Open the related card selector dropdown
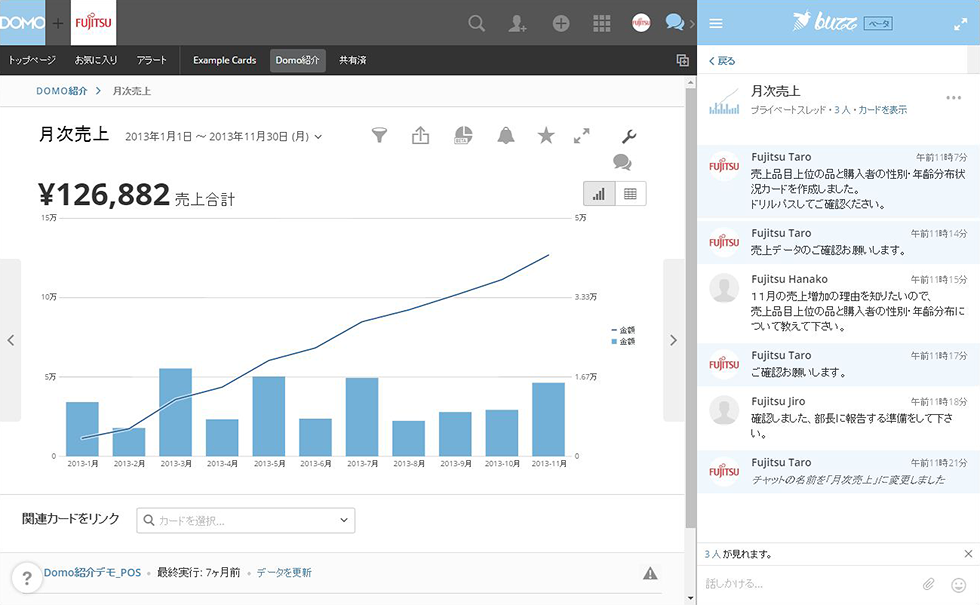The image size is (980, 613). (246, 521)
